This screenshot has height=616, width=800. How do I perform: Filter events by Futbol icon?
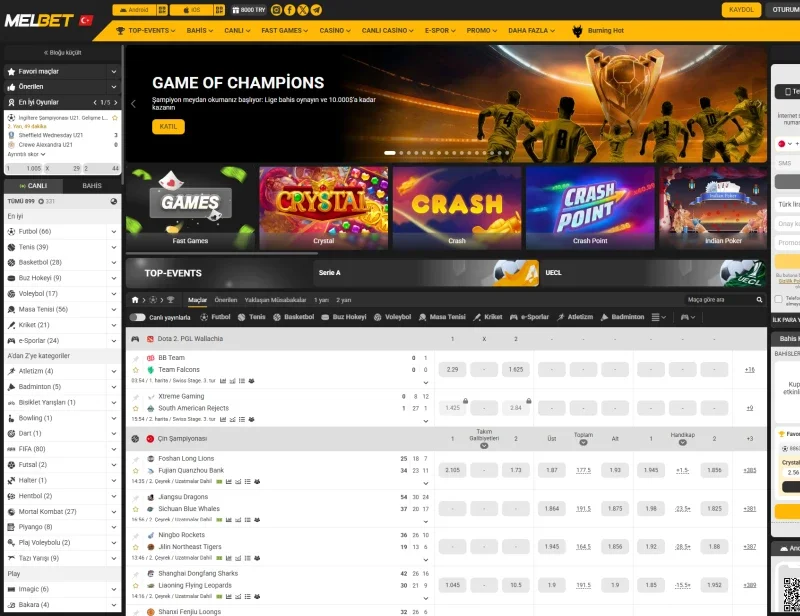[x=204, y=317]
